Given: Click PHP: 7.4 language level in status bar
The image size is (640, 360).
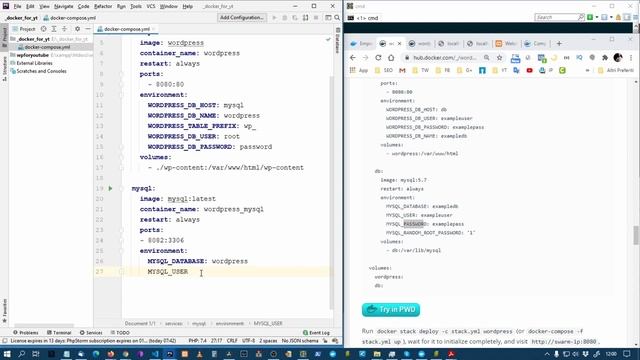Looking at the screenshot, I should click(198, 340).
